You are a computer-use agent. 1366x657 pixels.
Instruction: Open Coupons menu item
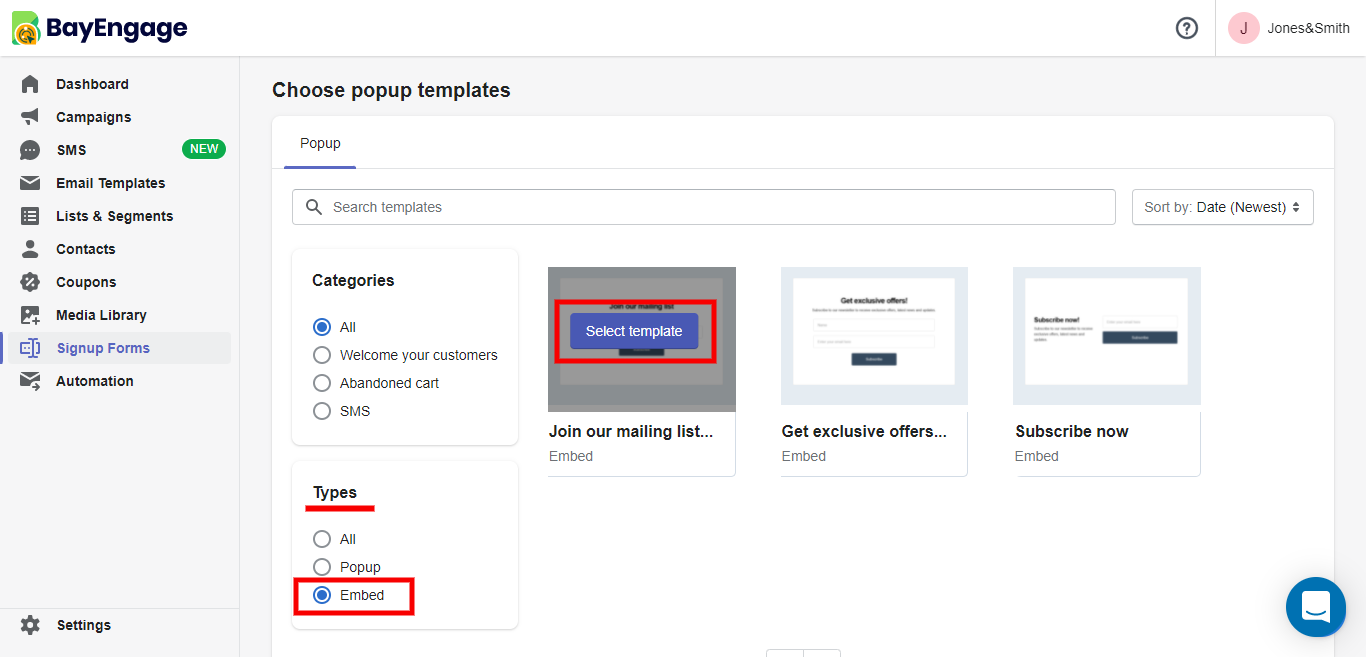point(86,282)
